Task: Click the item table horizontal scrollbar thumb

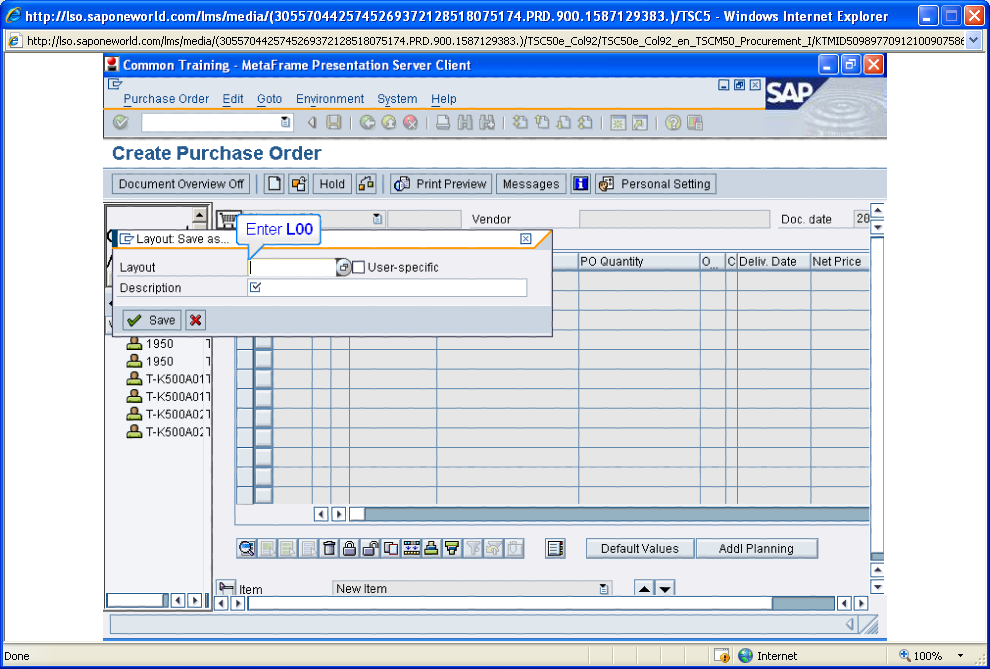Action: coord(357,514)
